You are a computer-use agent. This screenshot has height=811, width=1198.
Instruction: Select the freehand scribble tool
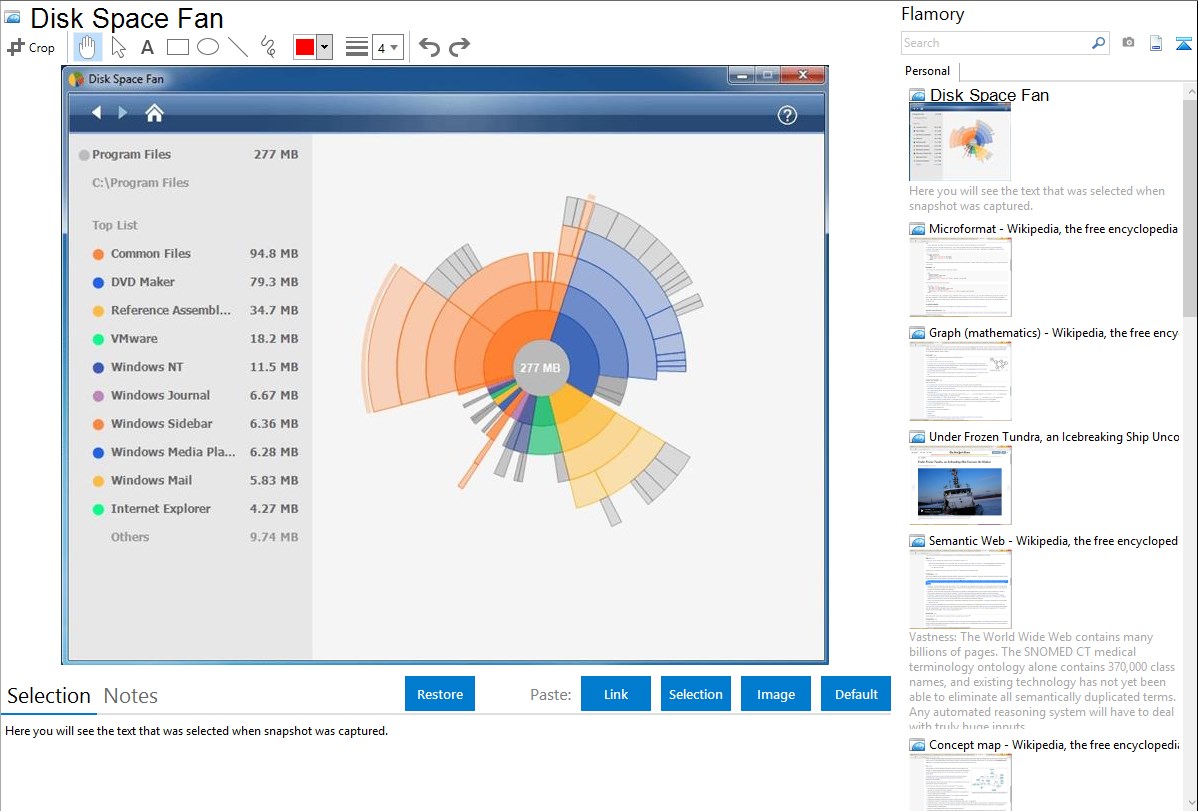(268, 47)
